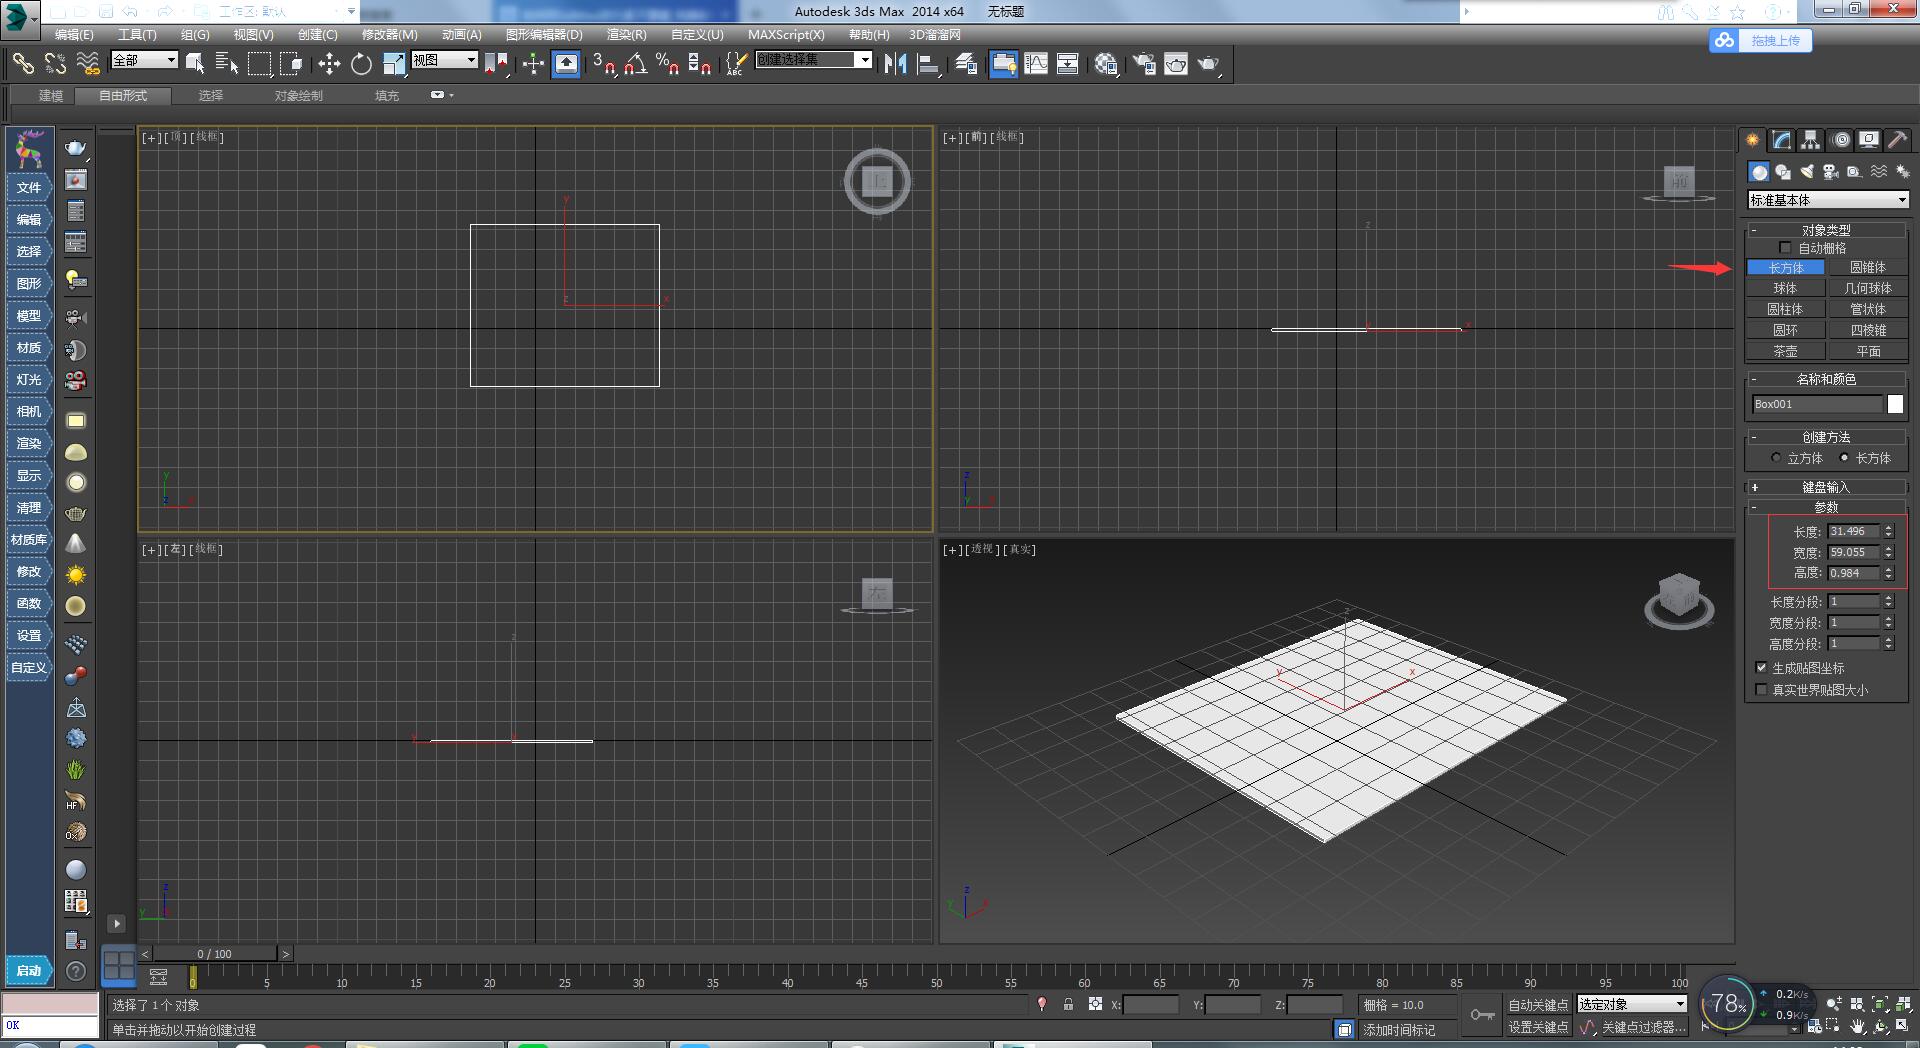Select the 立方体 creation method radio button
Screen dimensions: 1920x1048
[x=1776, y=458]
